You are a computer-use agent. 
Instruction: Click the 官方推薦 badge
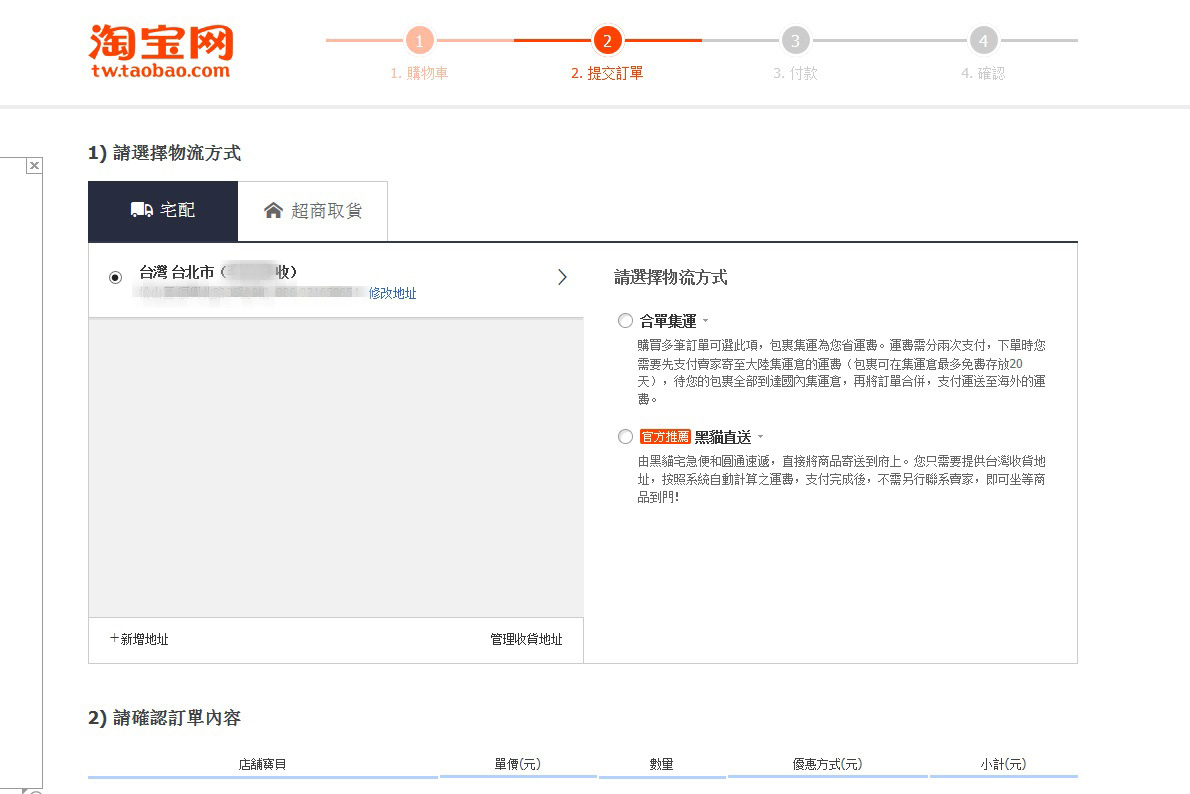[666, 437]
